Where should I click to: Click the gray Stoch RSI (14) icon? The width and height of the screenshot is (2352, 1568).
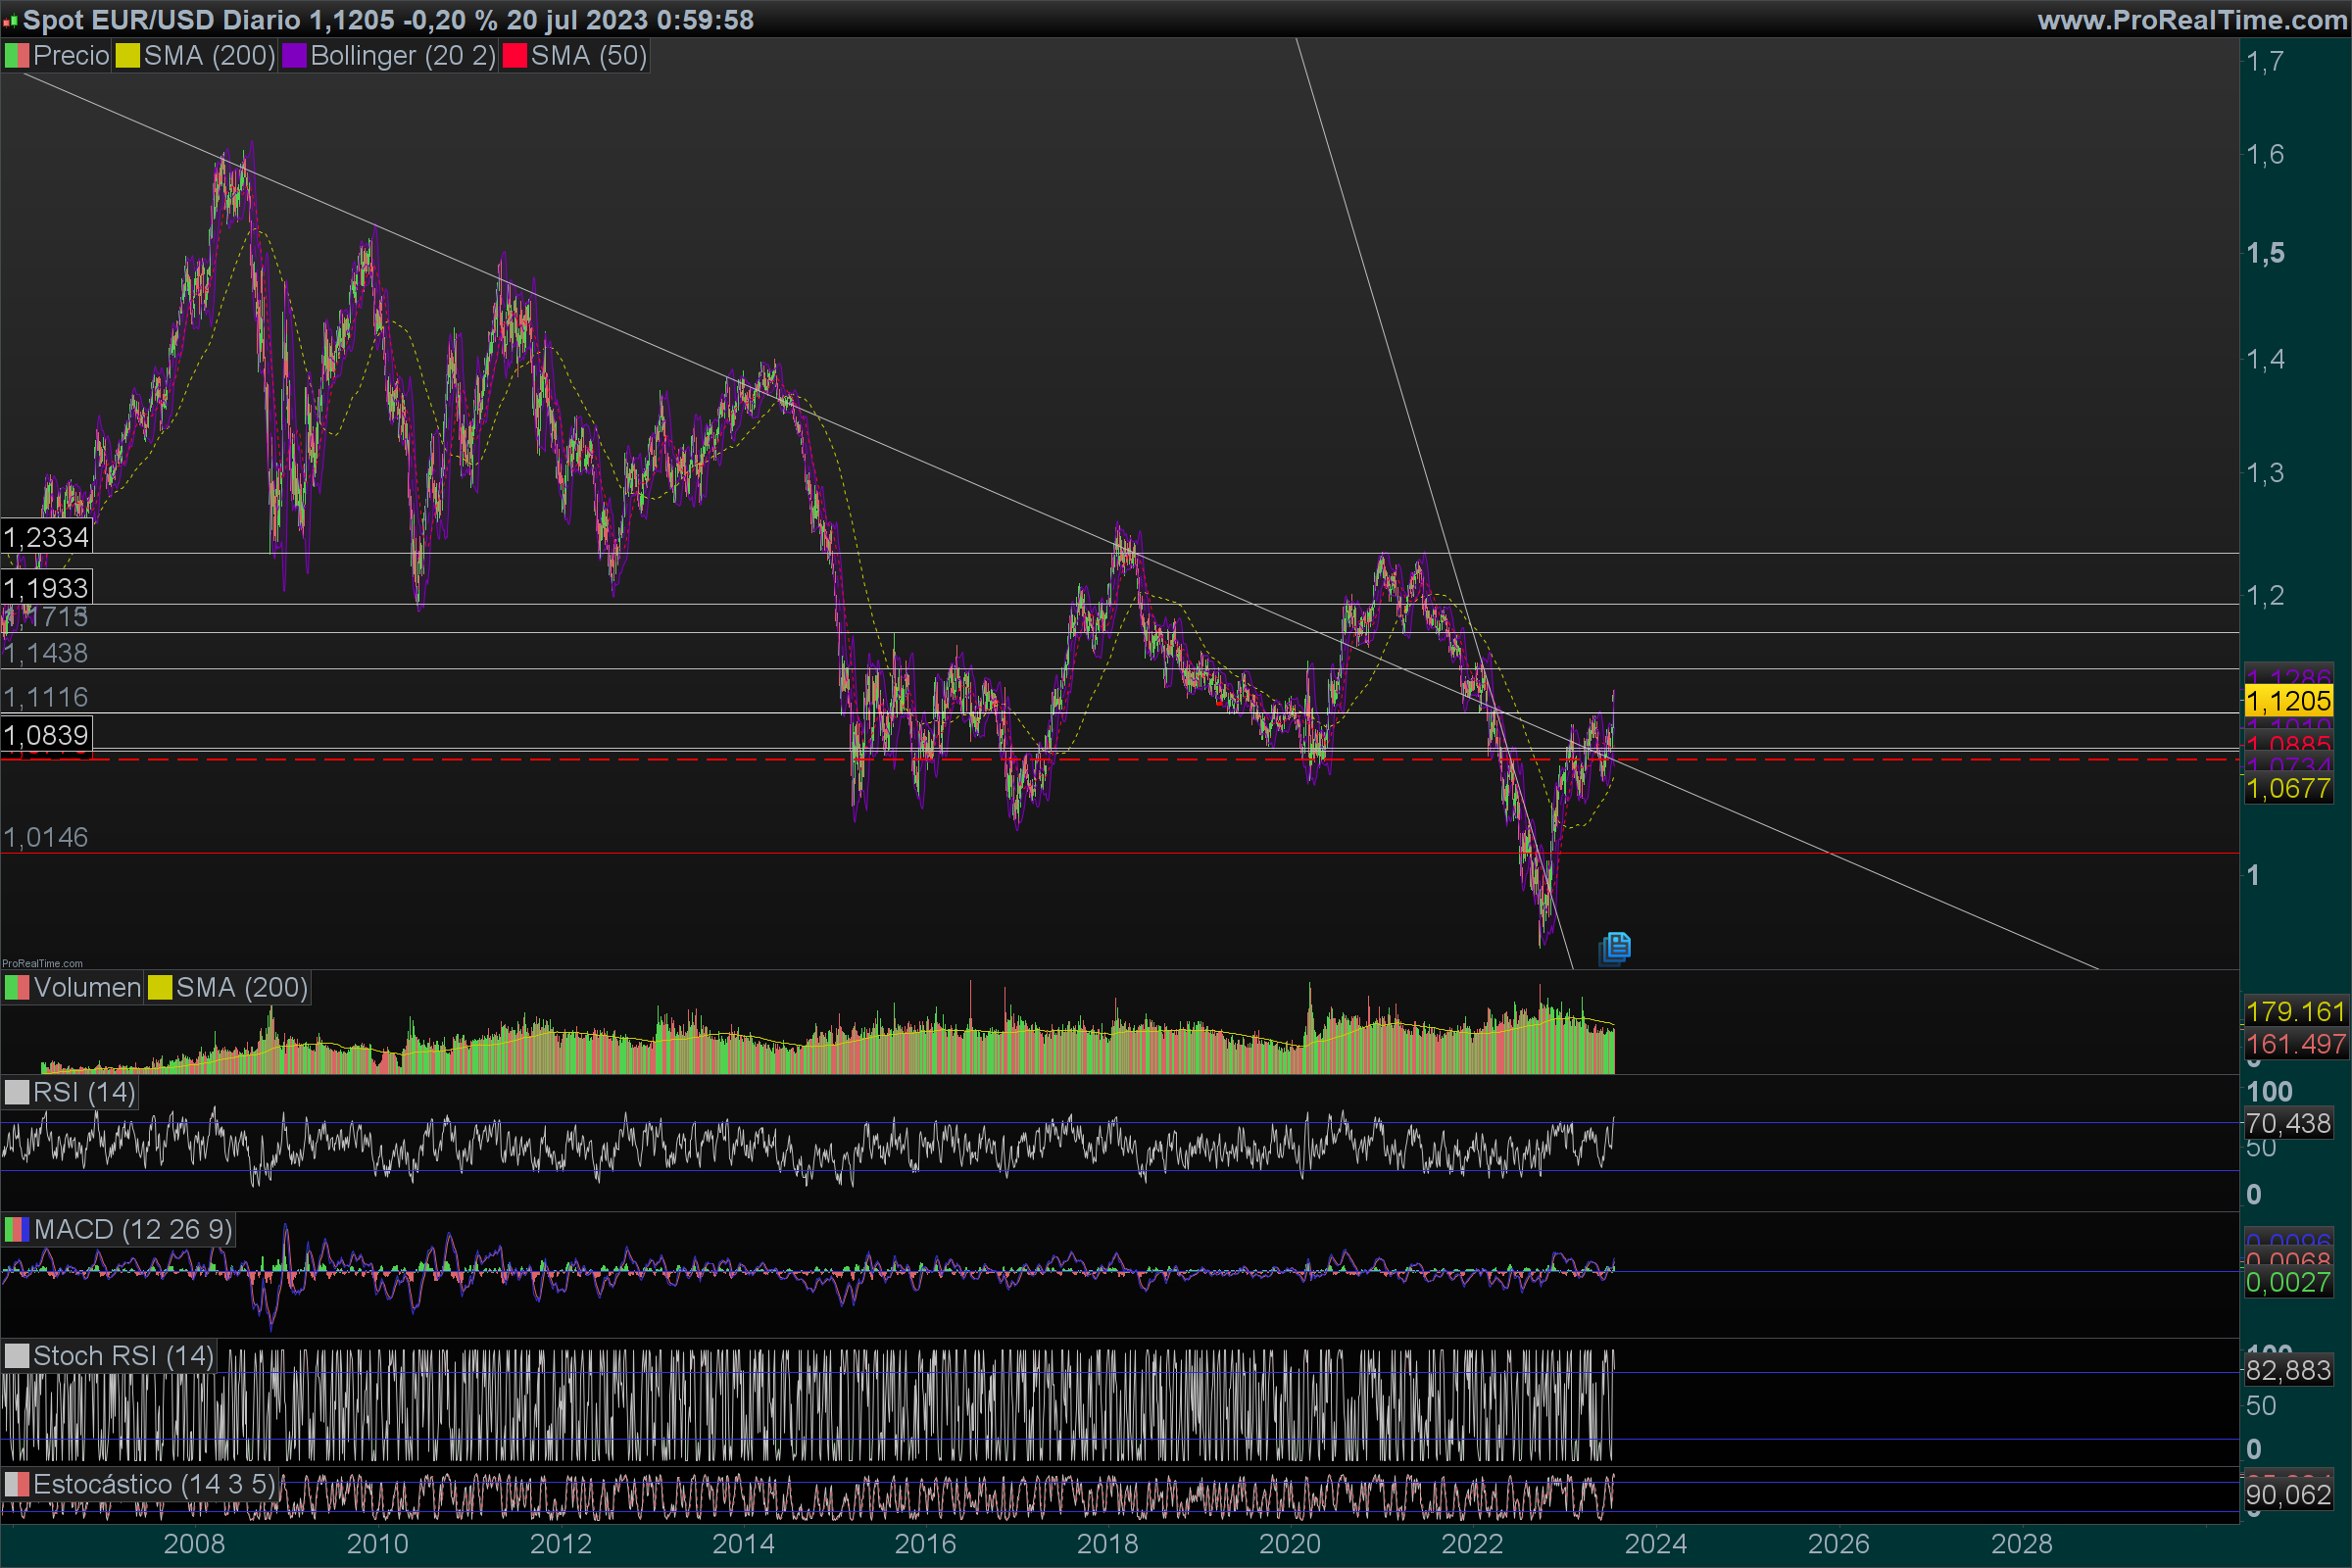(x=17, y=1356)
